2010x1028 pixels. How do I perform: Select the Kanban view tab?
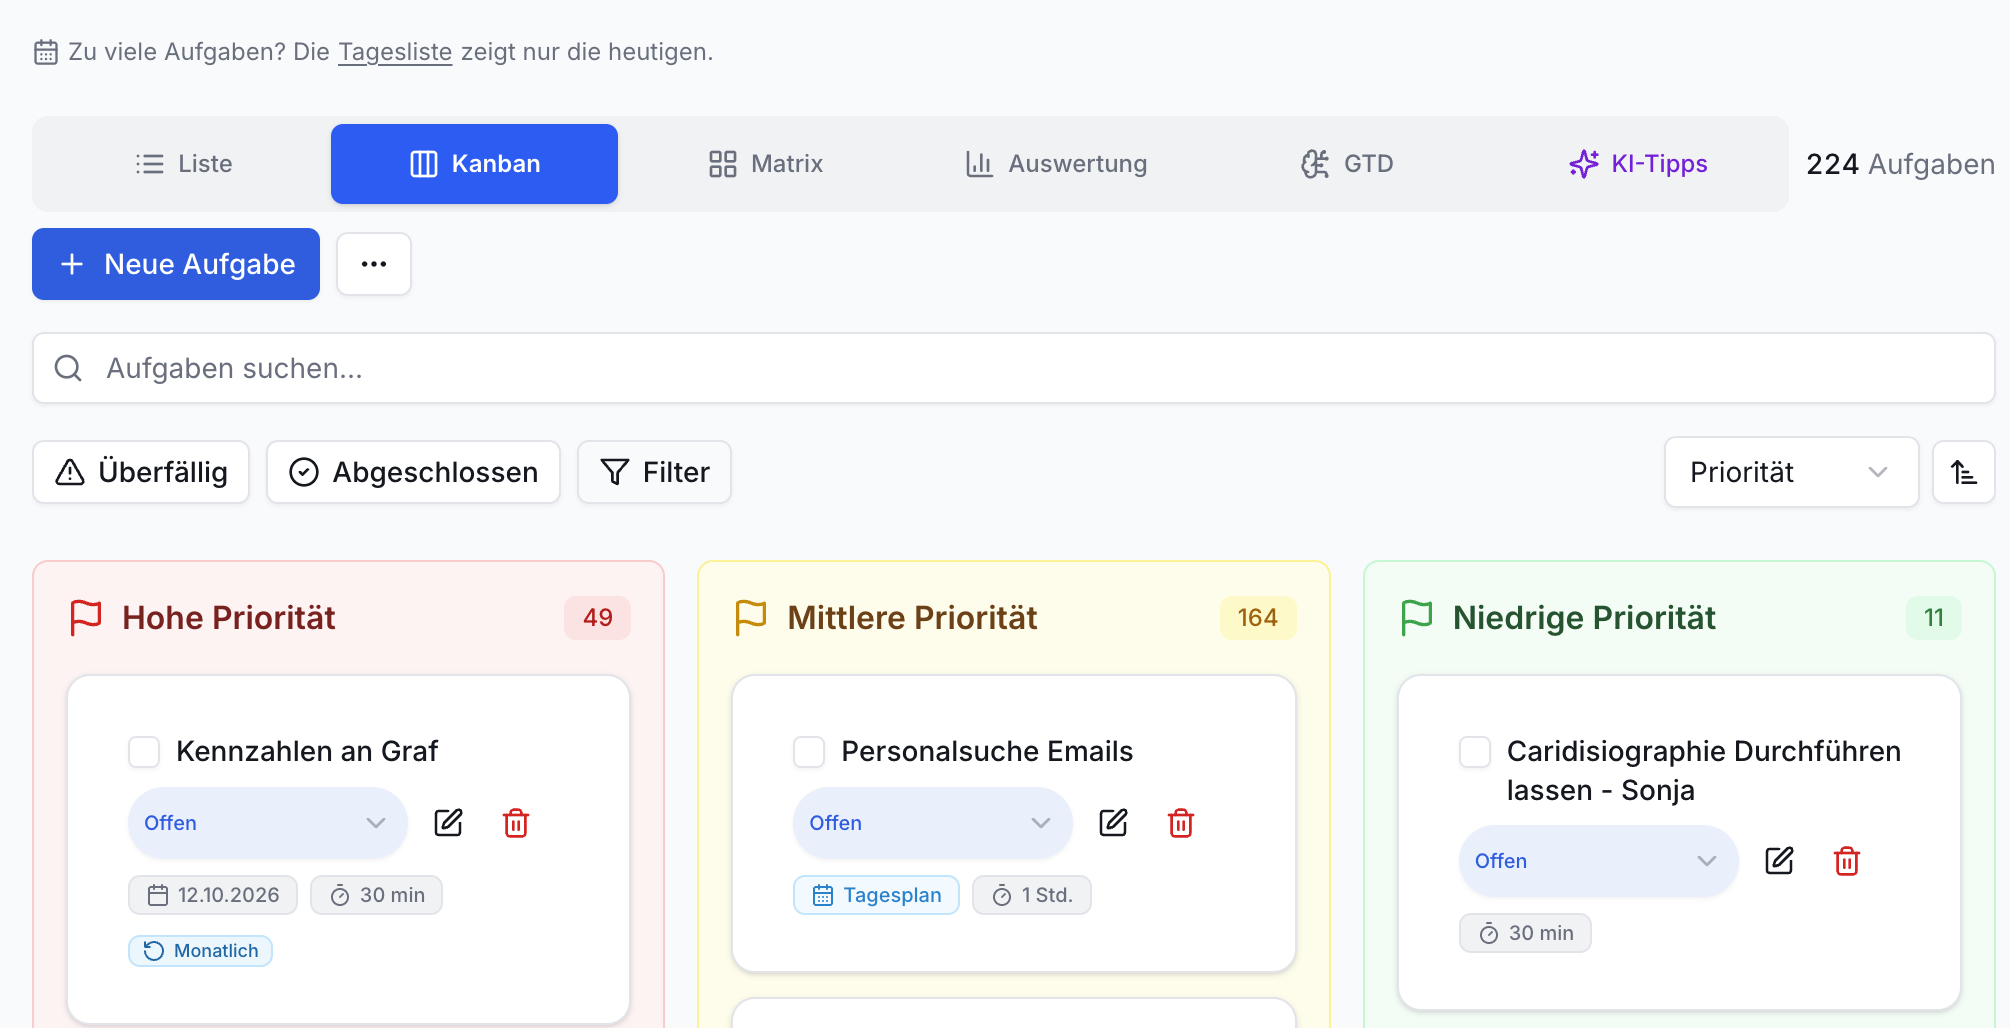474,164
